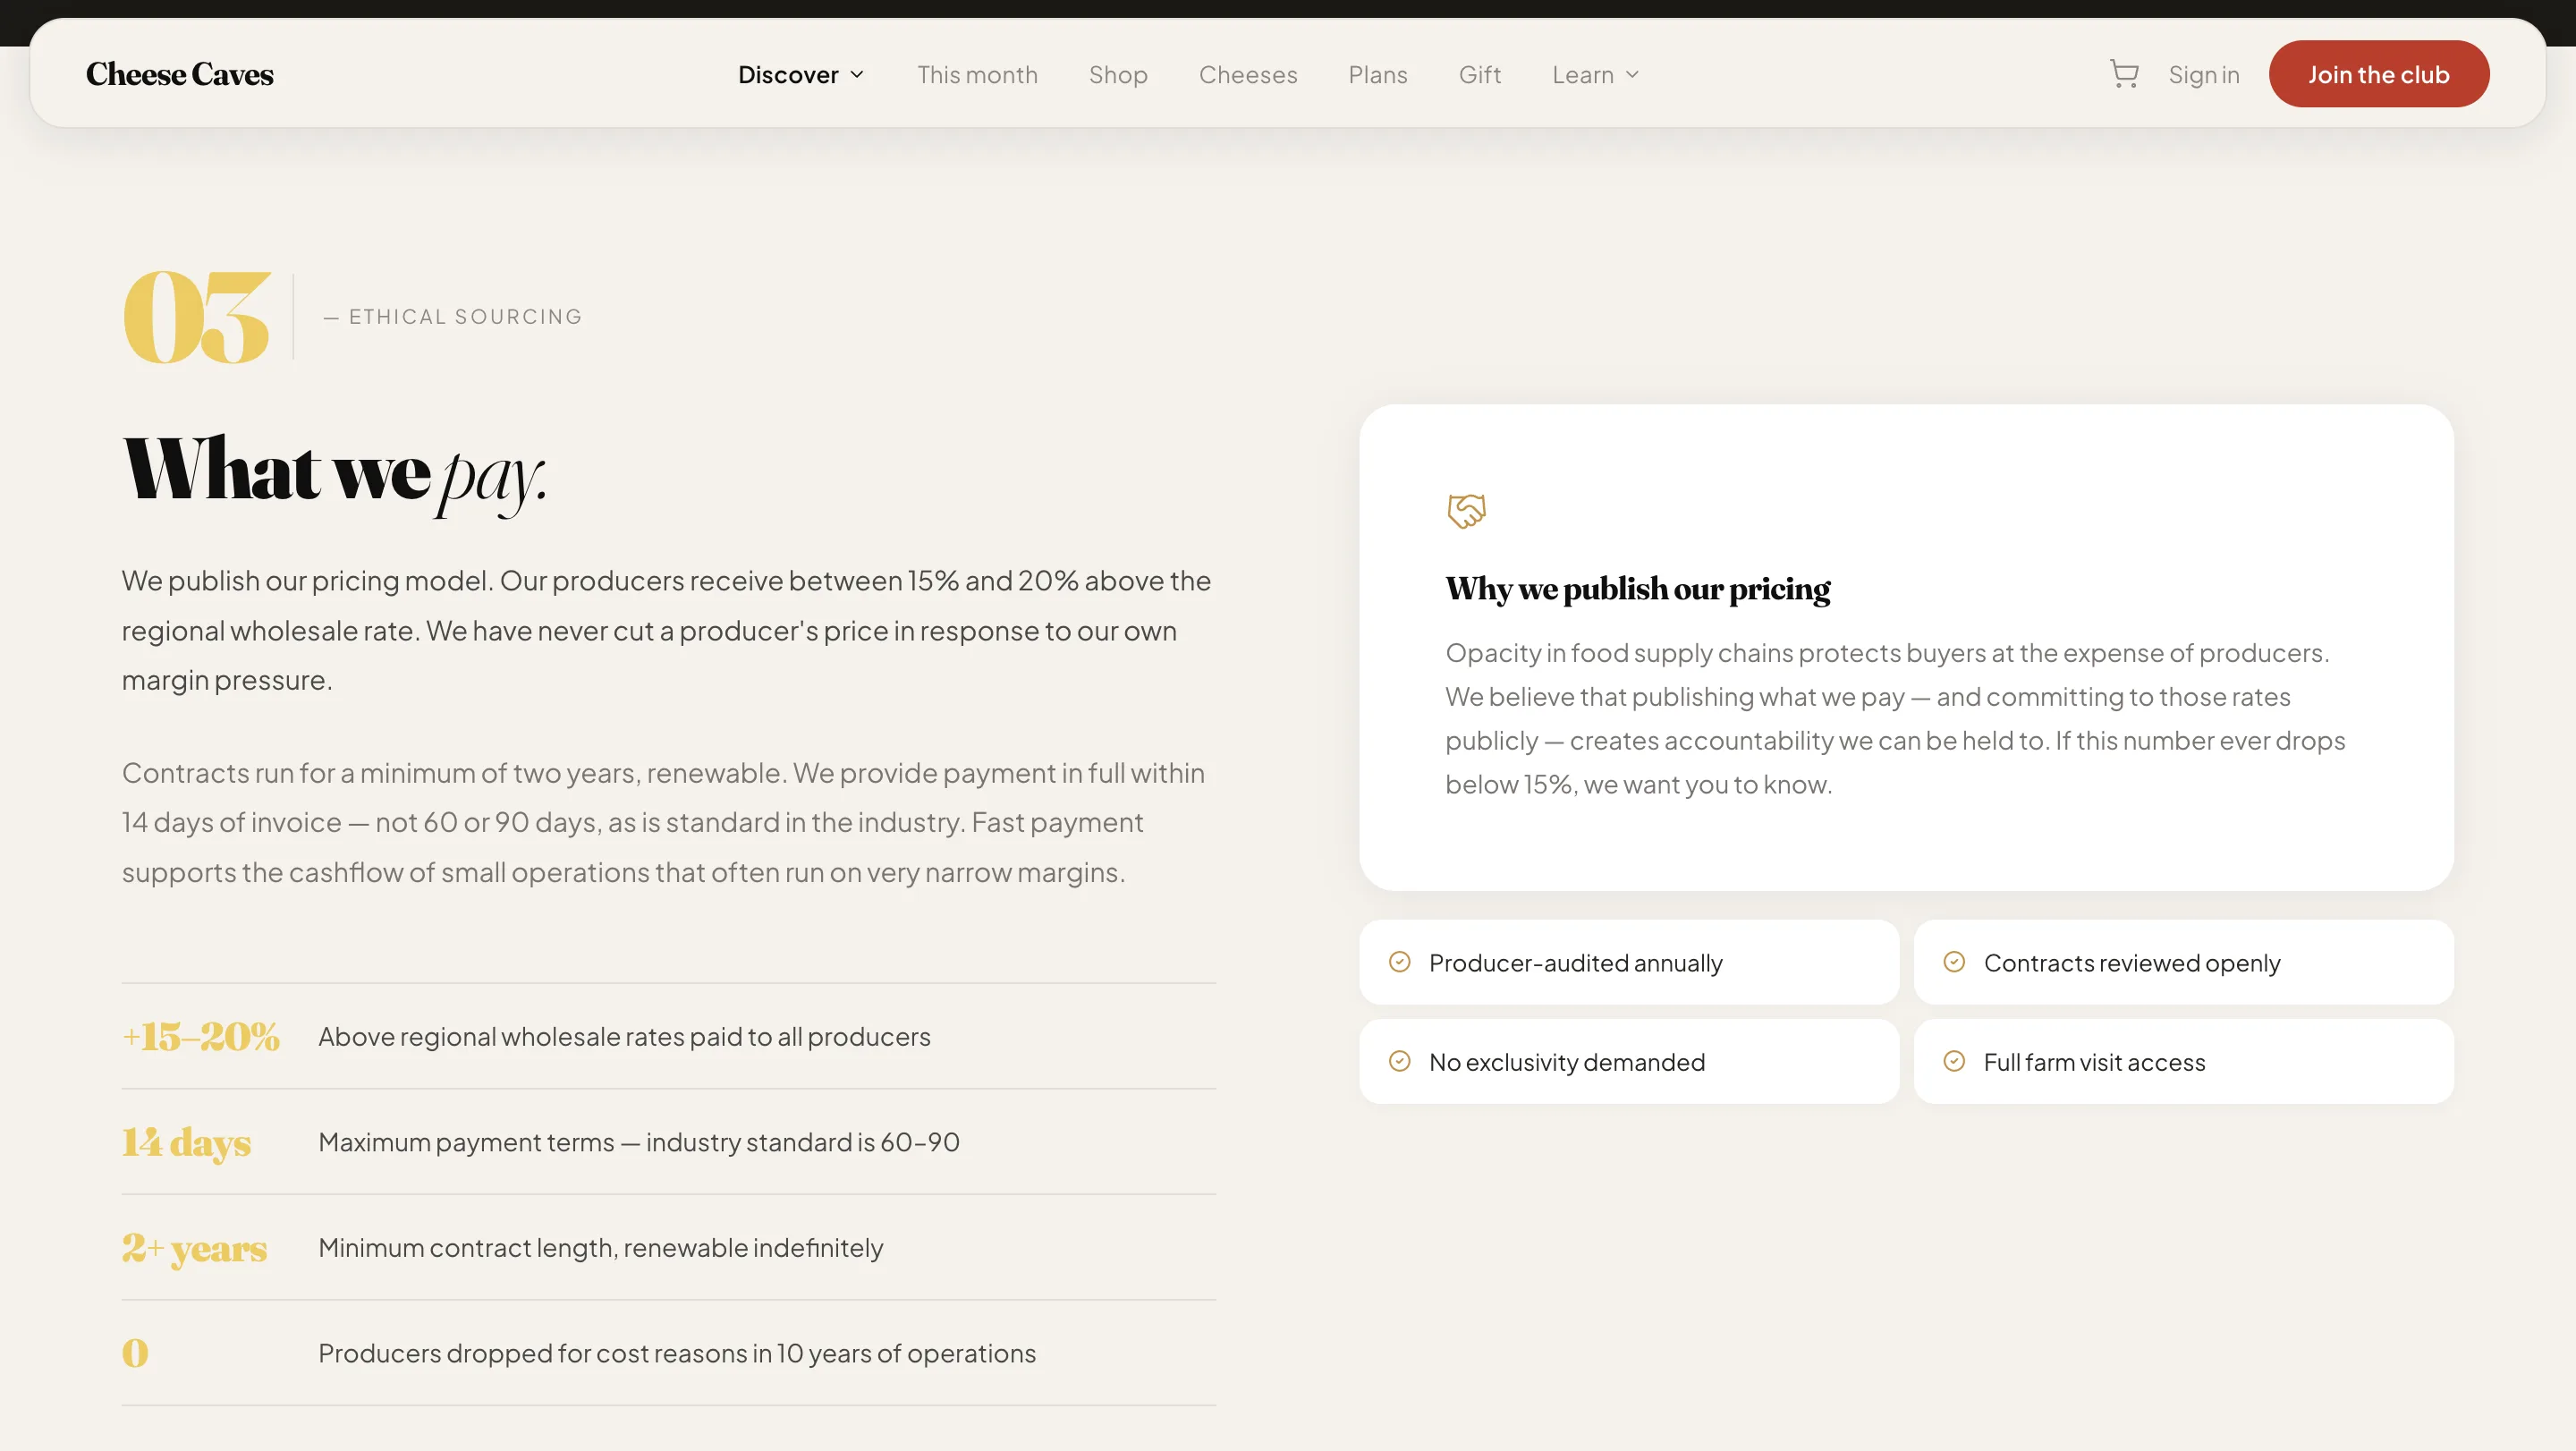Click check icon beside Full farm visit access
The image size is (2576, 1451).
tap(1954, 1061)
